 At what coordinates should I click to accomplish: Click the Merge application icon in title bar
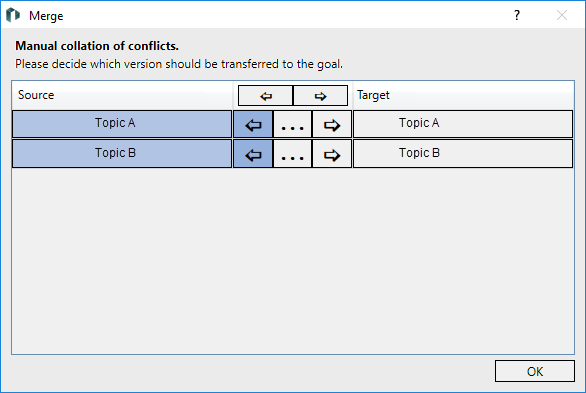click(x=13, y=15)
